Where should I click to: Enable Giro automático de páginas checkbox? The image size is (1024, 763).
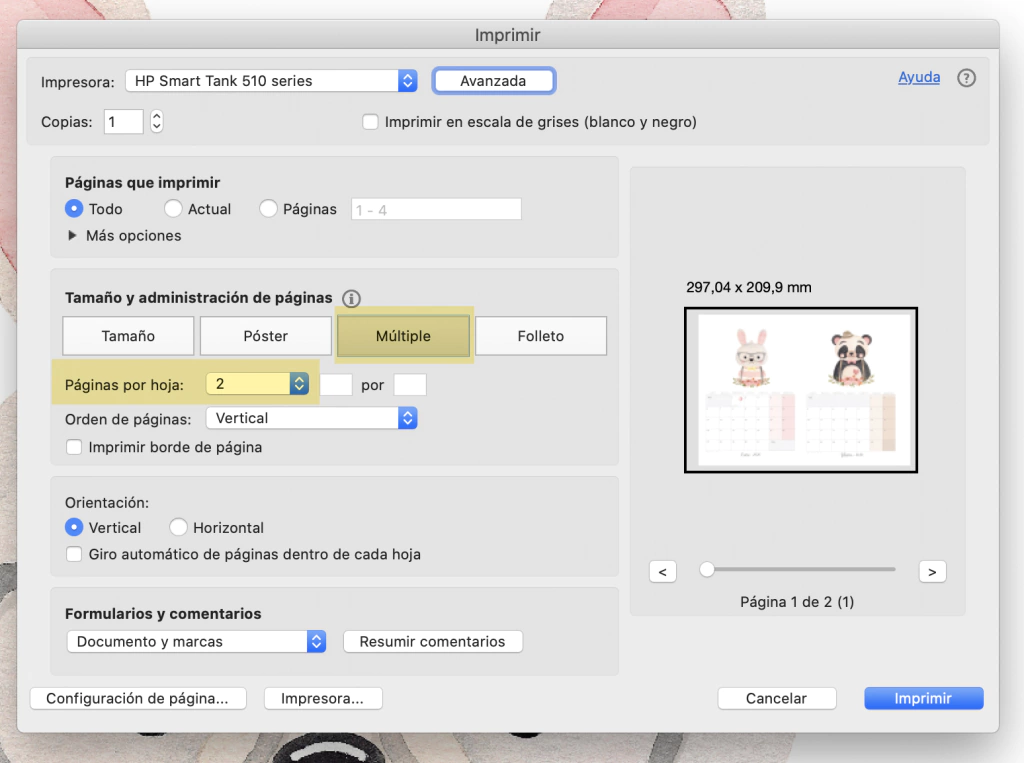(74, 554)
